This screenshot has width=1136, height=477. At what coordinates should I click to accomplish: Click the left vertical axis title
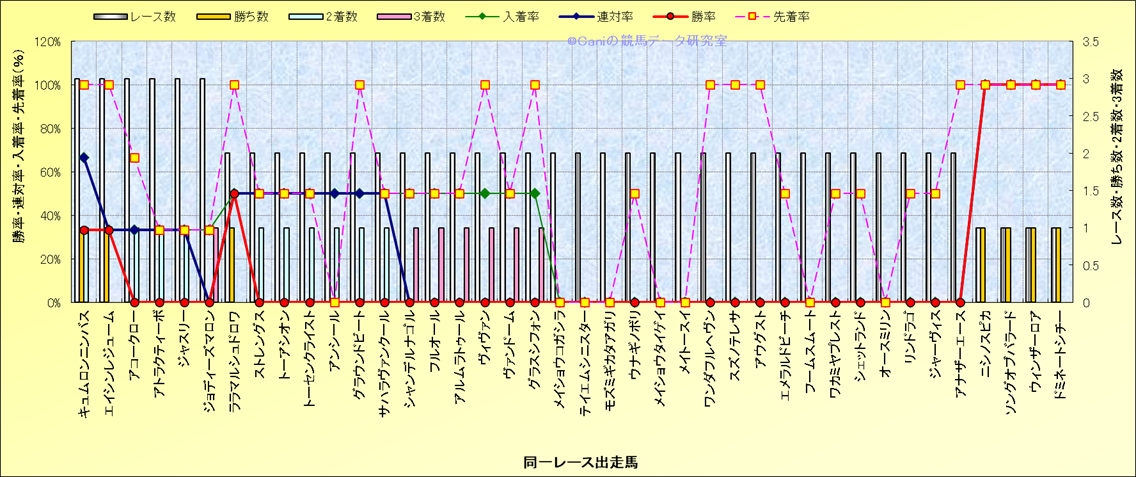click(x=19, y=170)
